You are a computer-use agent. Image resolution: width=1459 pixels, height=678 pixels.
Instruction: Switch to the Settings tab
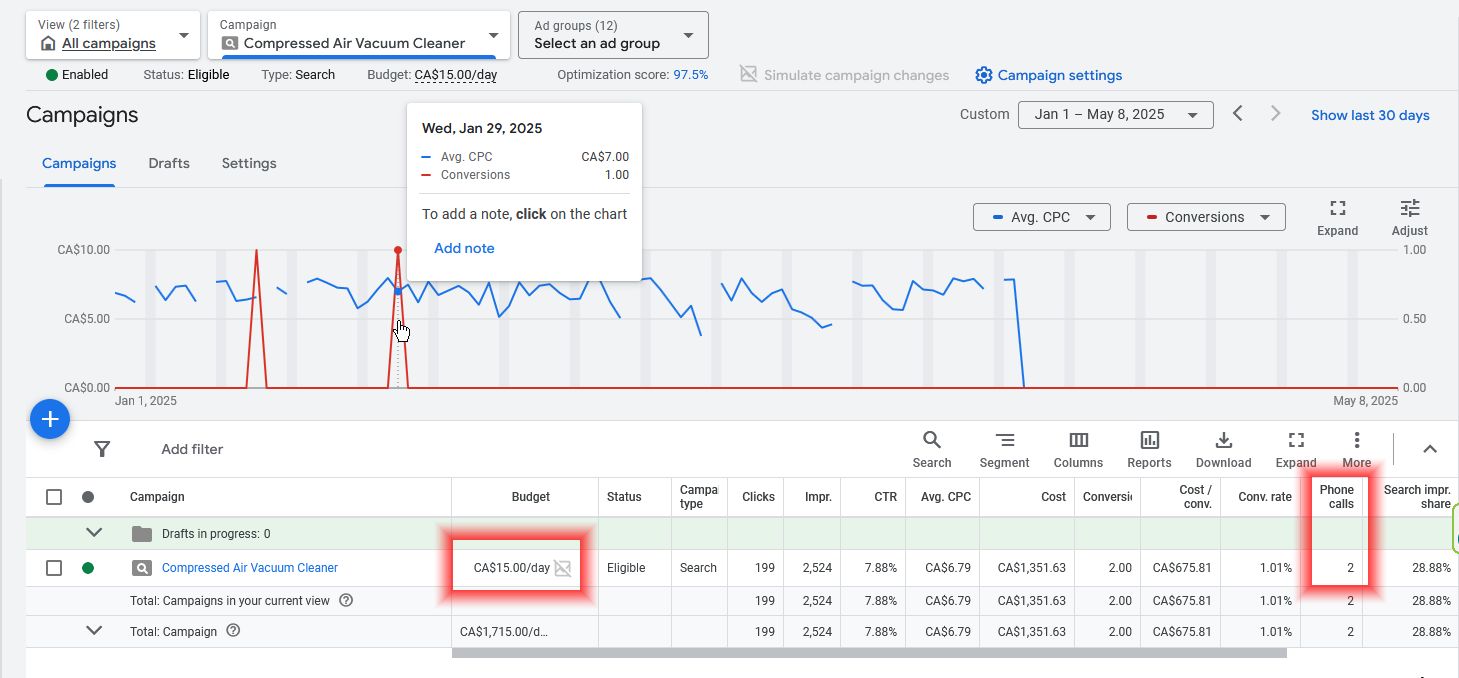[249, 163]
